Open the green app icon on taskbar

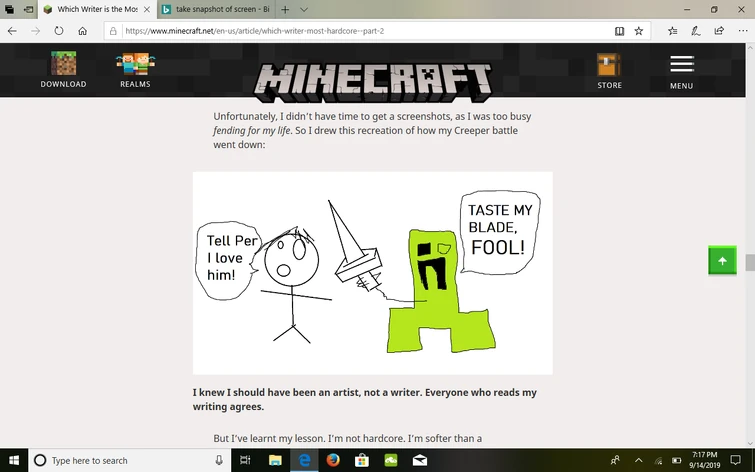point(391,460)
